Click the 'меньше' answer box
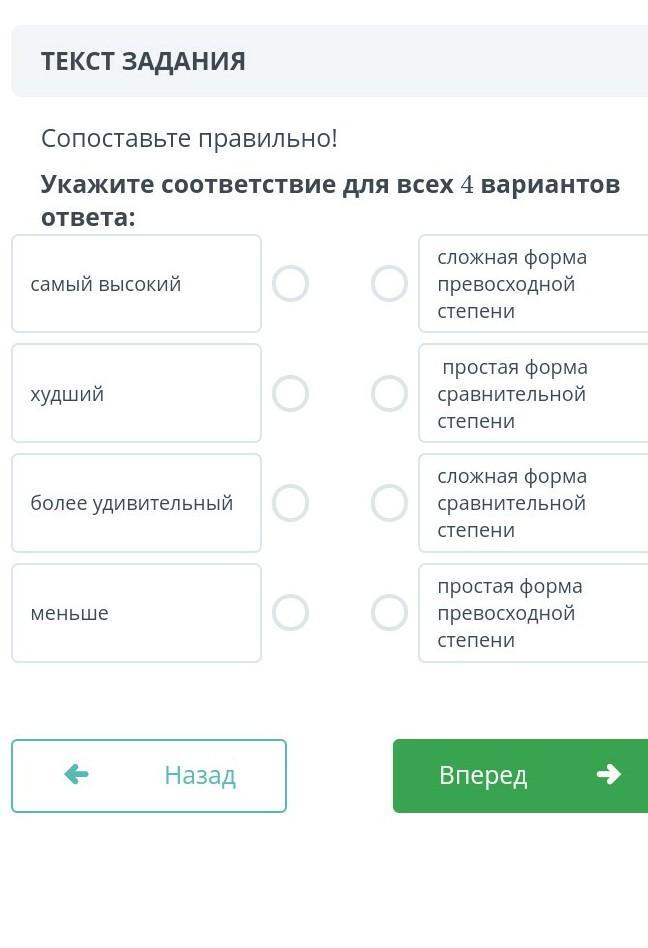 (136, 612)
